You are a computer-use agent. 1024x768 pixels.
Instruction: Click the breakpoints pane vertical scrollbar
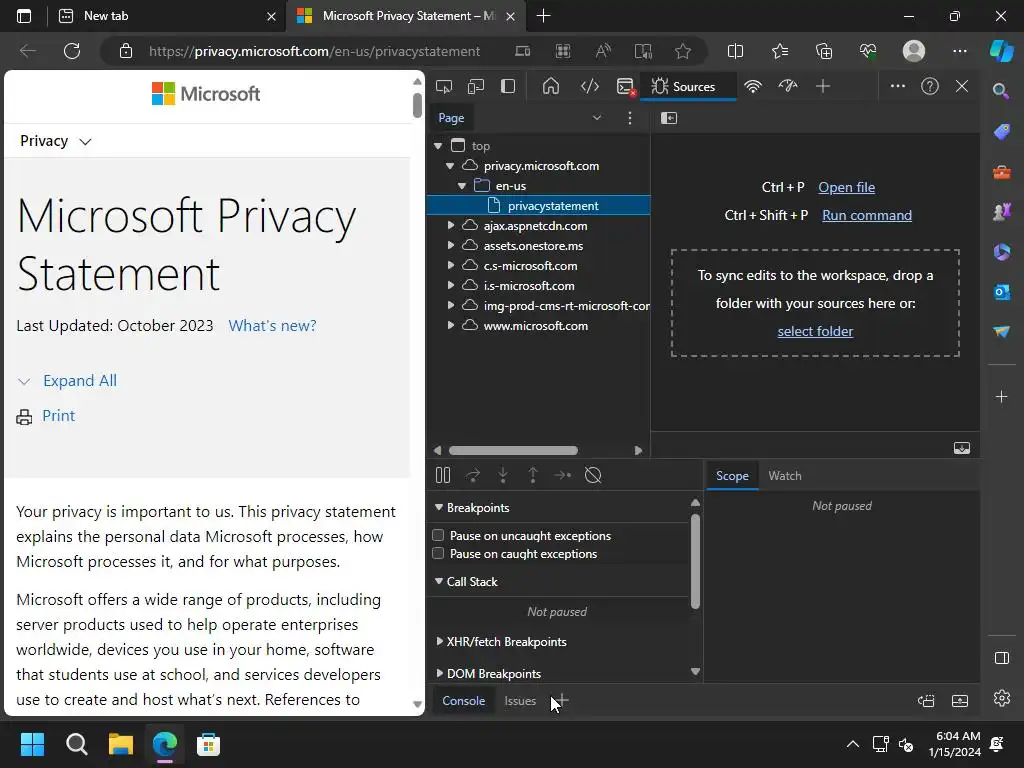click(695, 562)
